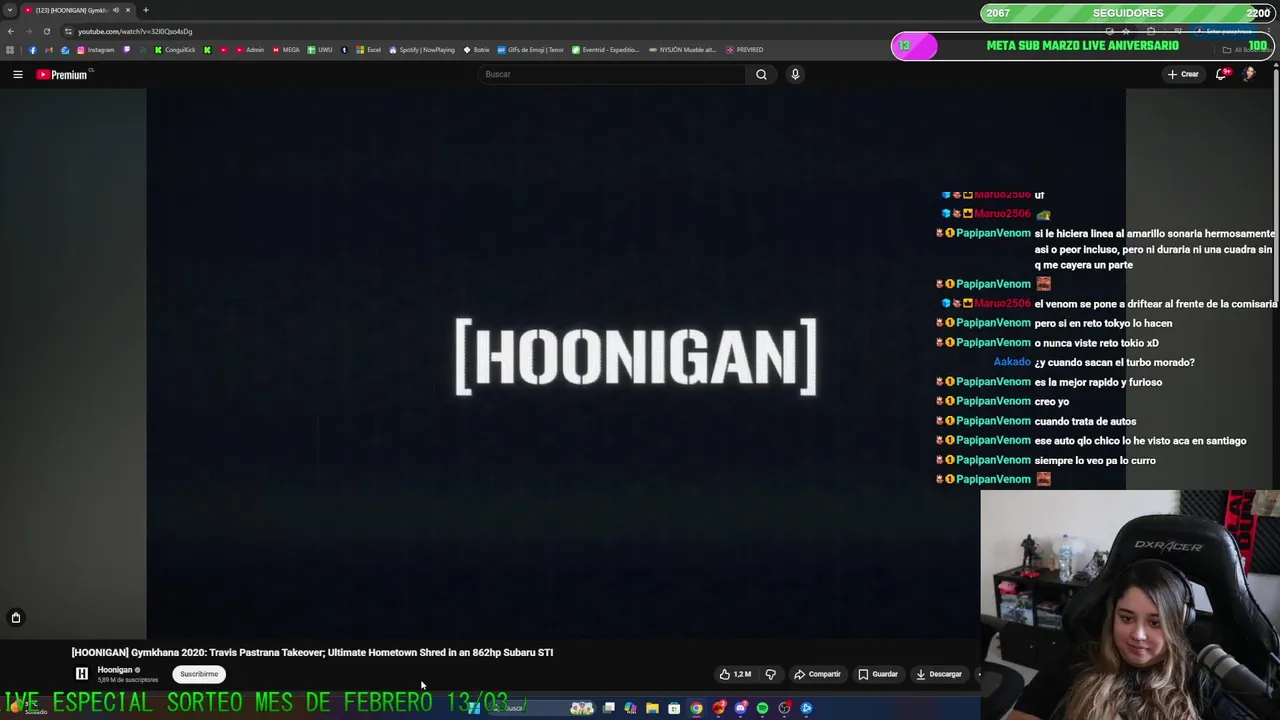This screenshot has height=720, width=1280.
Task: Open the UWU bookmark
Action: [320, 50]
